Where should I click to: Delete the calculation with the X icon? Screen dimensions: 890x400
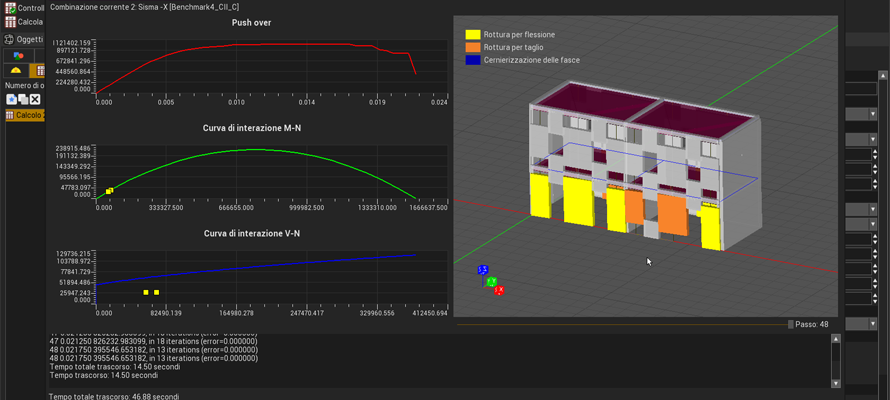pos(35,99)
